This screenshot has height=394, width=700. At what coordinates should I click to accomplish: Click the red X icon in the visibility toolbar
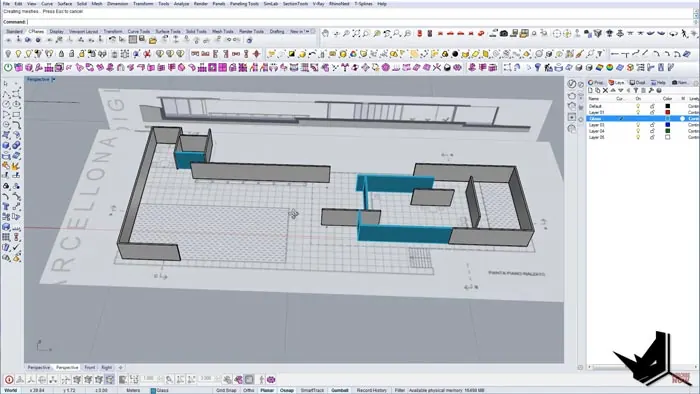pos(147,54)
